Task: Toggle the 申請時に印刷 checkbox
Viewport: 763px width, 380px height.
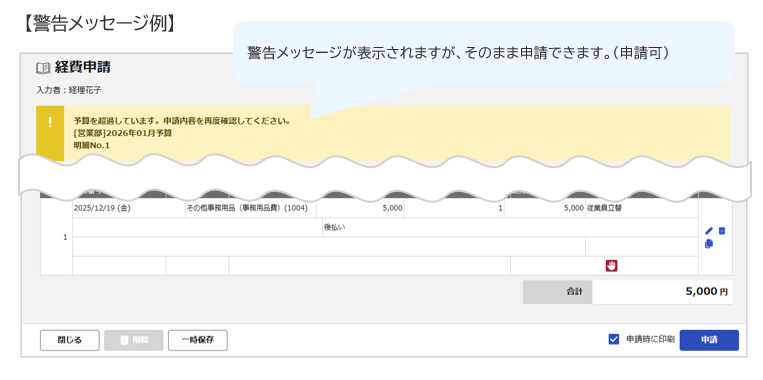Action: coord(614,340)
